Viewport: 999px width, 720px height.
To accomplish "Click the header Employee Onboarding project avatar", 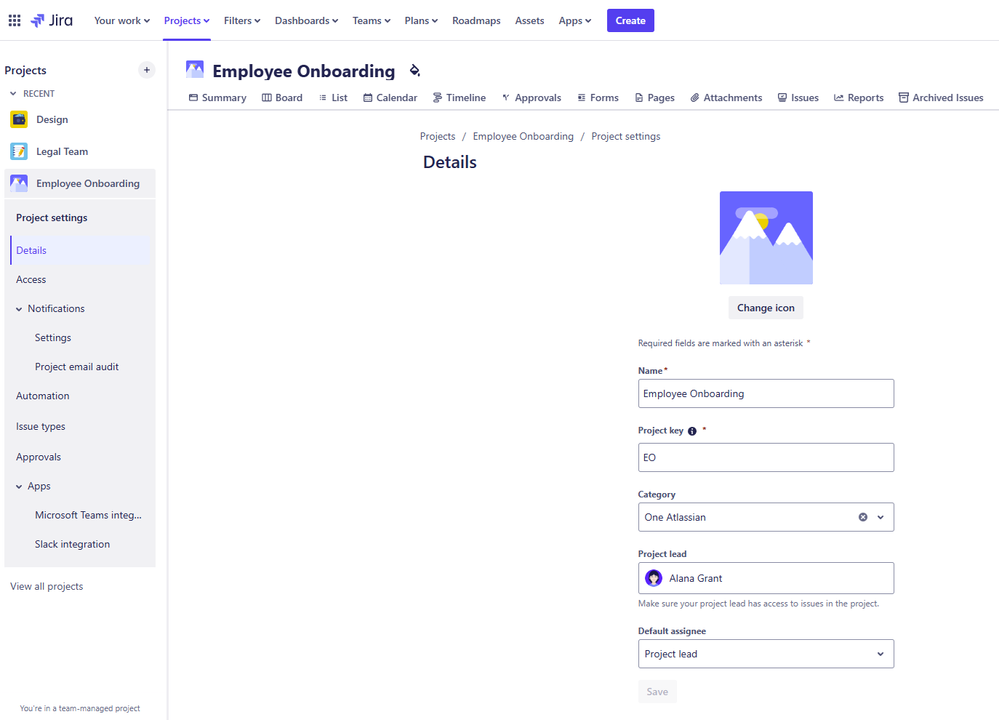I will [x=194, y=69].
